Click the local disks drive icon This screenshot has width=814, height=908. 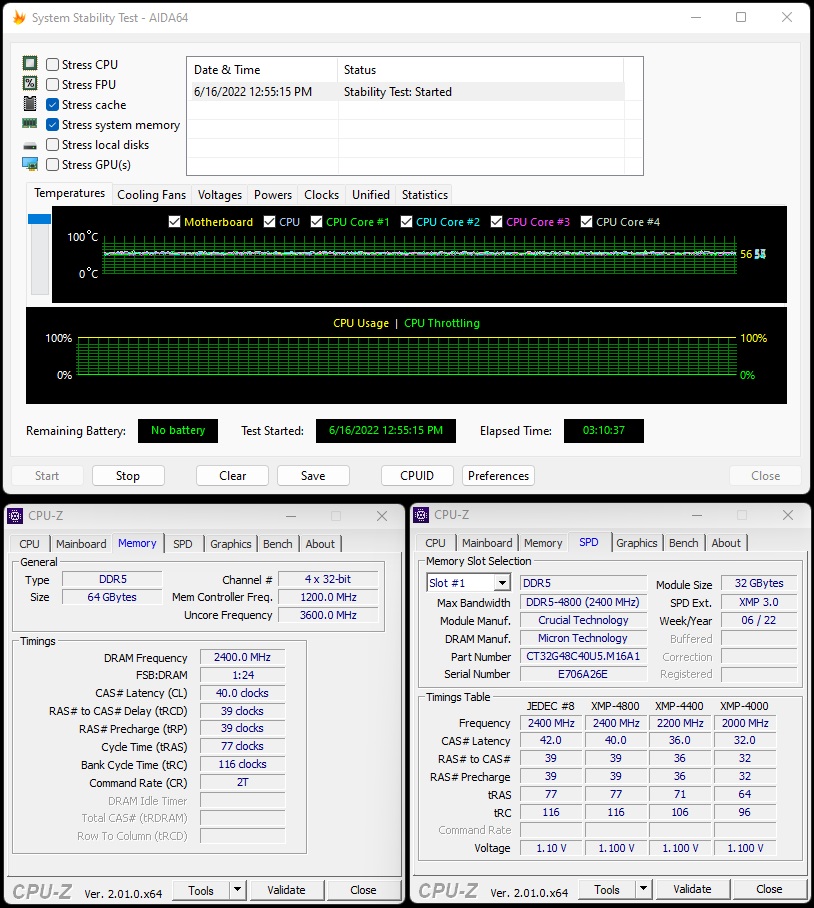coord(30,145)
